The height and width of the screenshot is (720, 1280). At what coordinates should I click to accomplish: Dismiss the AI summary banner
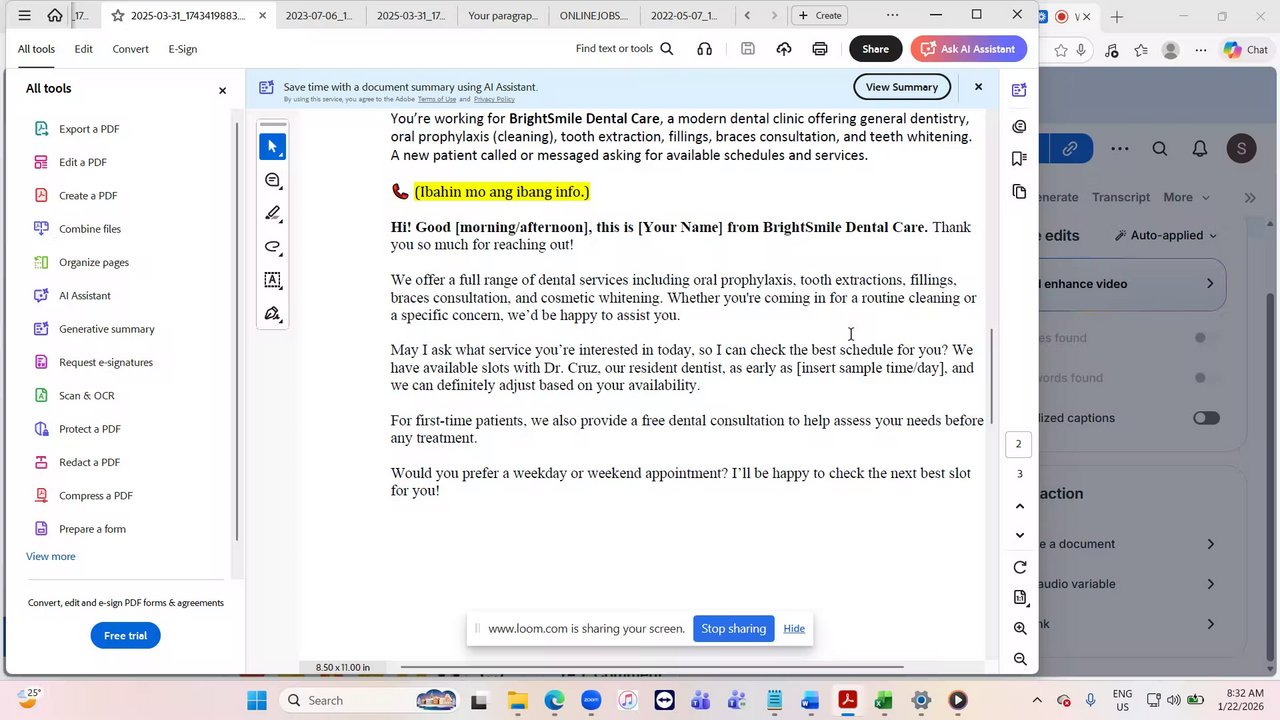click(x=978, y=87)
